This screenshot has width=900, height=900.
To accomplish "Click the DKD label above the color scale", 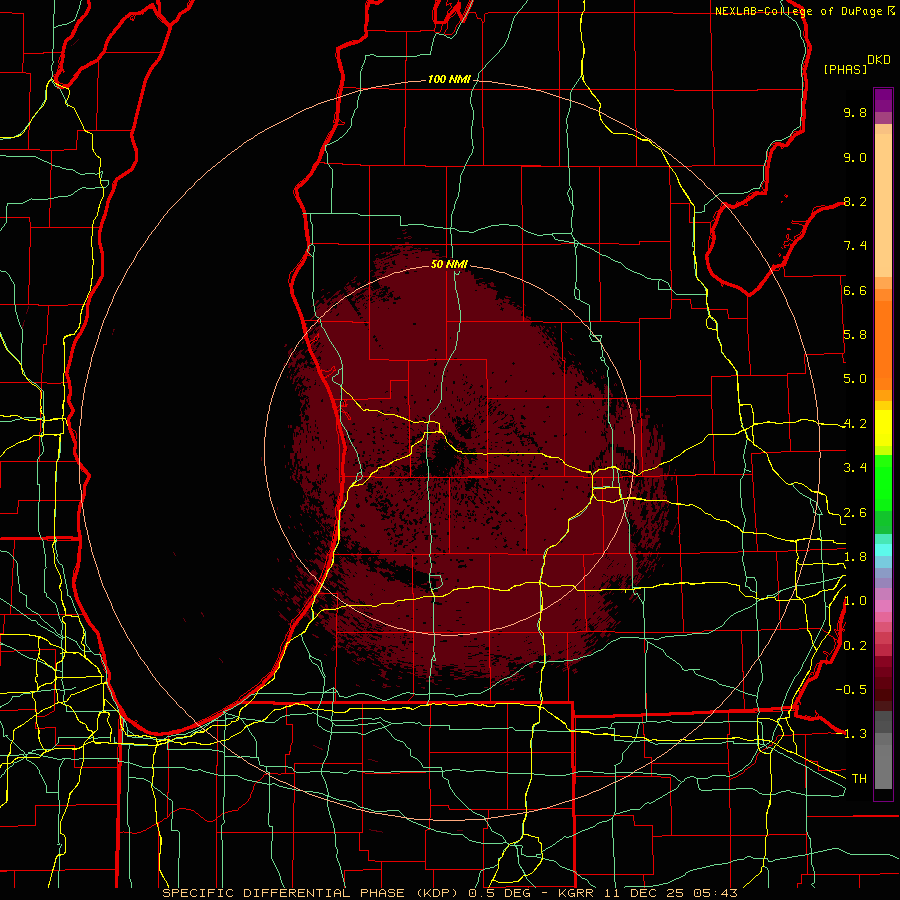I will click(x=879, y=60).
